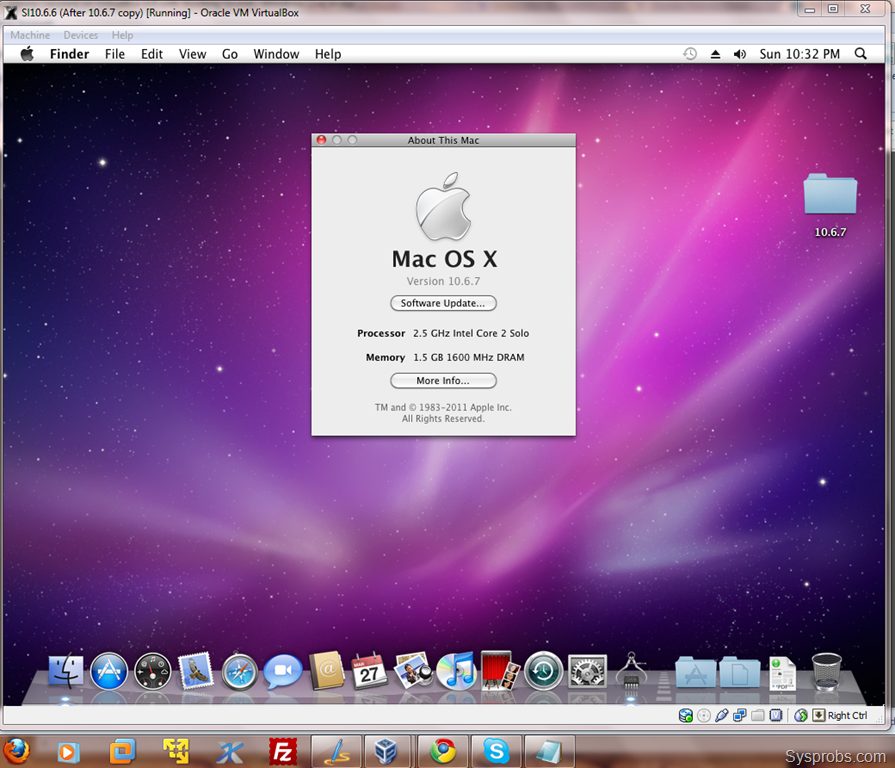Image resolution: width=895 pixels, height=768 pixels.
Task: Open Firefox from Windows taskbar
Action: point(17,751)
